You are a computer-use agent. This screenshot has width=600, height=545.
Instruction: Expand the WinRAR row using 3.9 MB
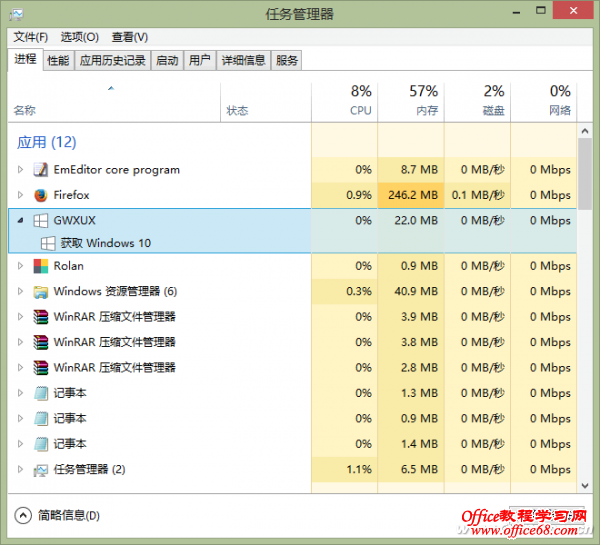click(20, 317)
